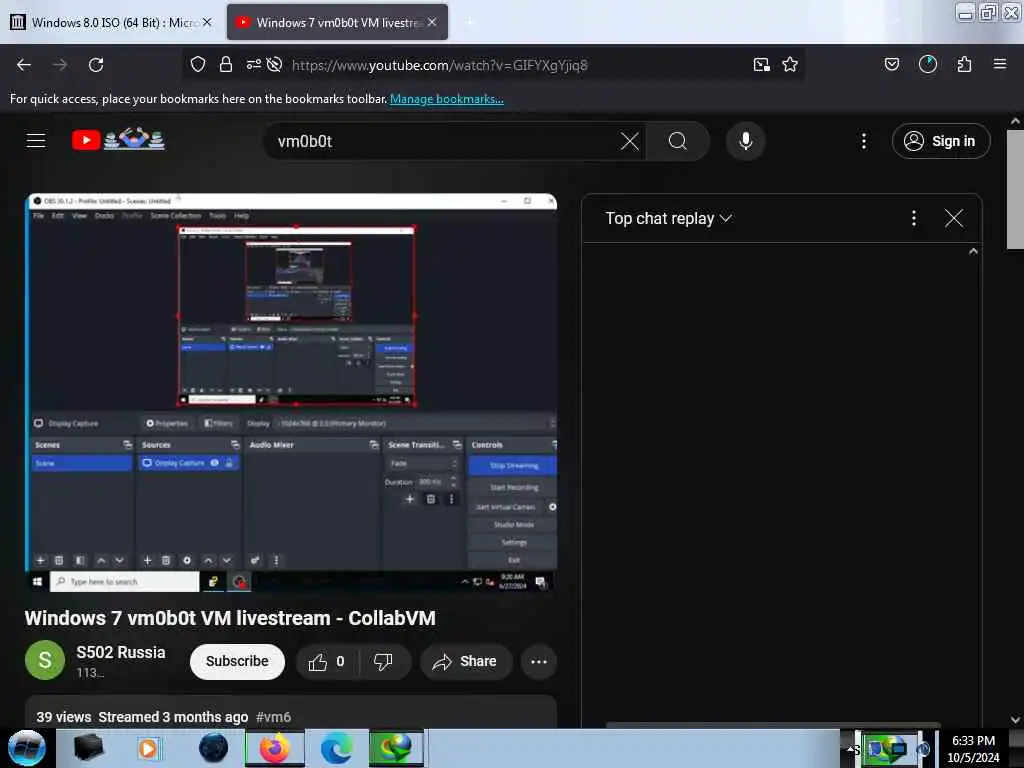This screenshot has width=1024, height=768.
Task: Click the taskbar clock showing 6:33 PM
Action: [x=973, y=749]
